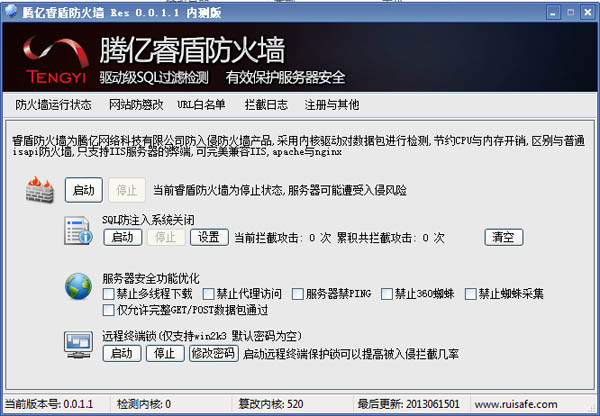Stop the remote terminal lock 停止

(165, 353)
